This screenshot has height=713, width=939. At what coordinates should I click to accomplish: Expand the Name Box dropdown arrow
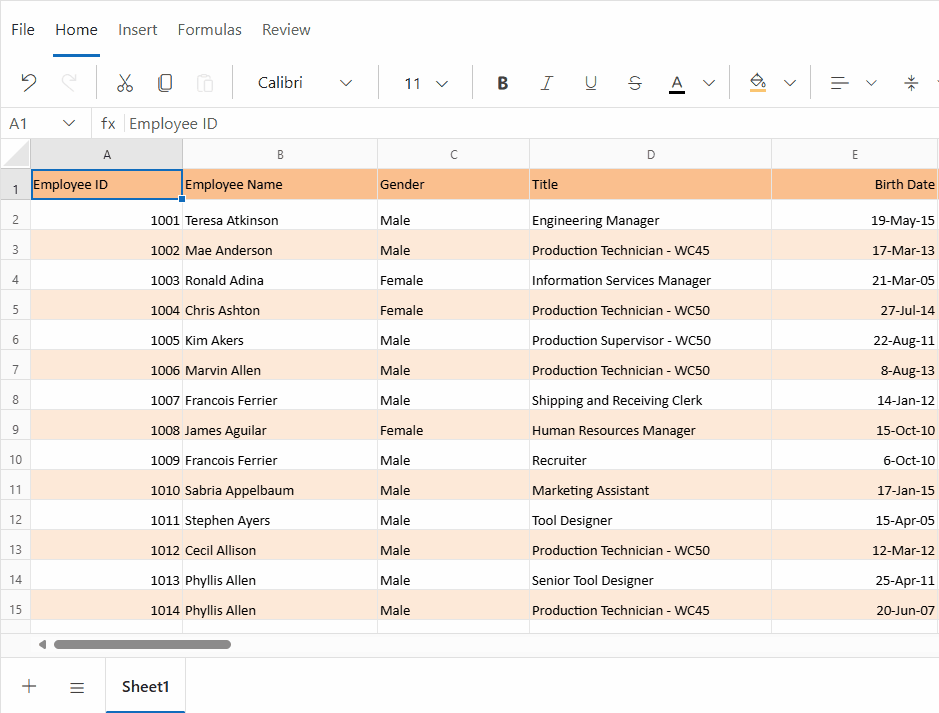69,123
